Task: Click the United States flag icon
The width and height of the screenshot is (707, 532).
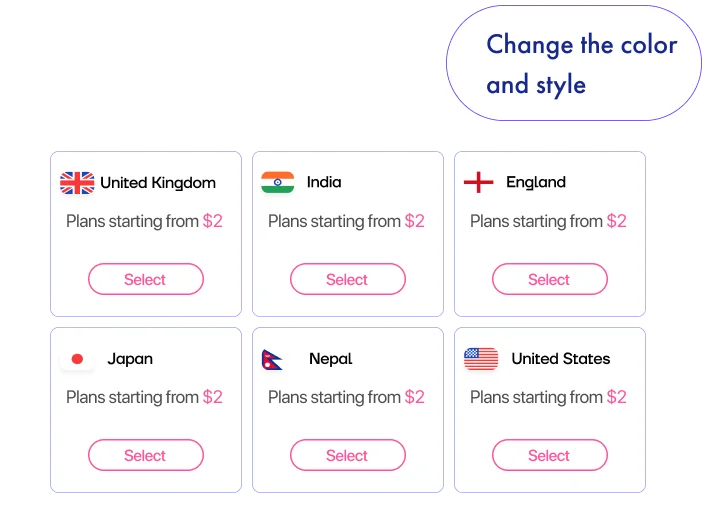Action: [x=481, y=359]
